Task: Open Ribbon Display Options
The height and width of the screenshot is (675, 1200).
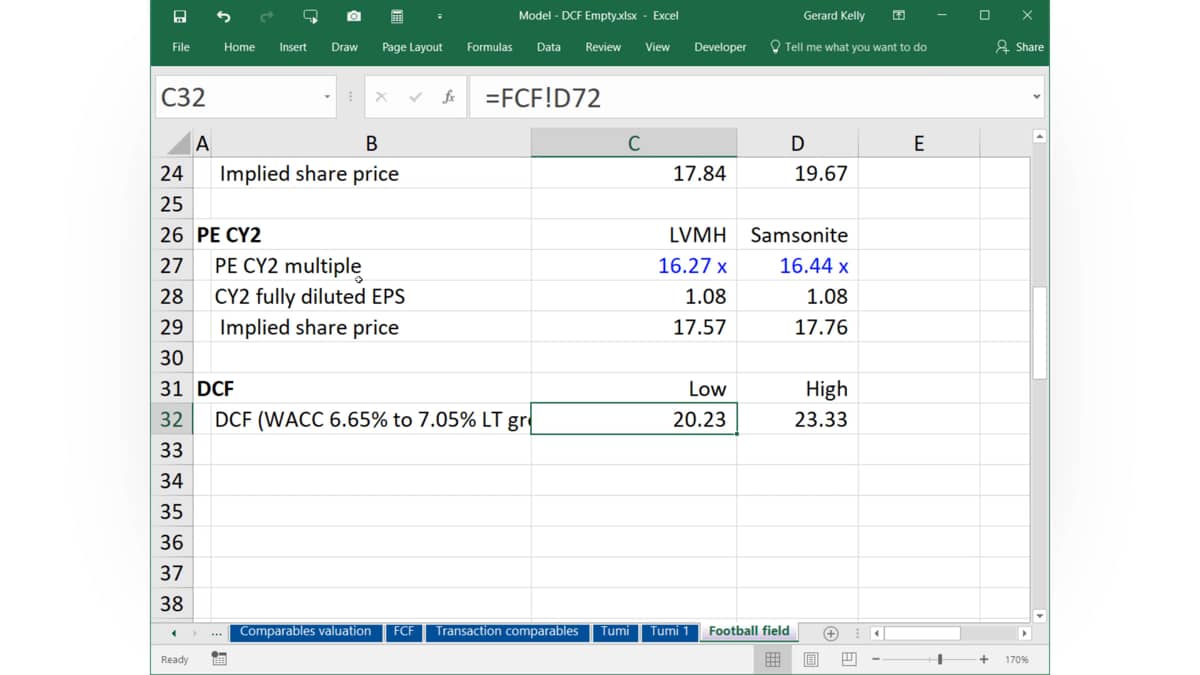Action: [x=899, y=16]
